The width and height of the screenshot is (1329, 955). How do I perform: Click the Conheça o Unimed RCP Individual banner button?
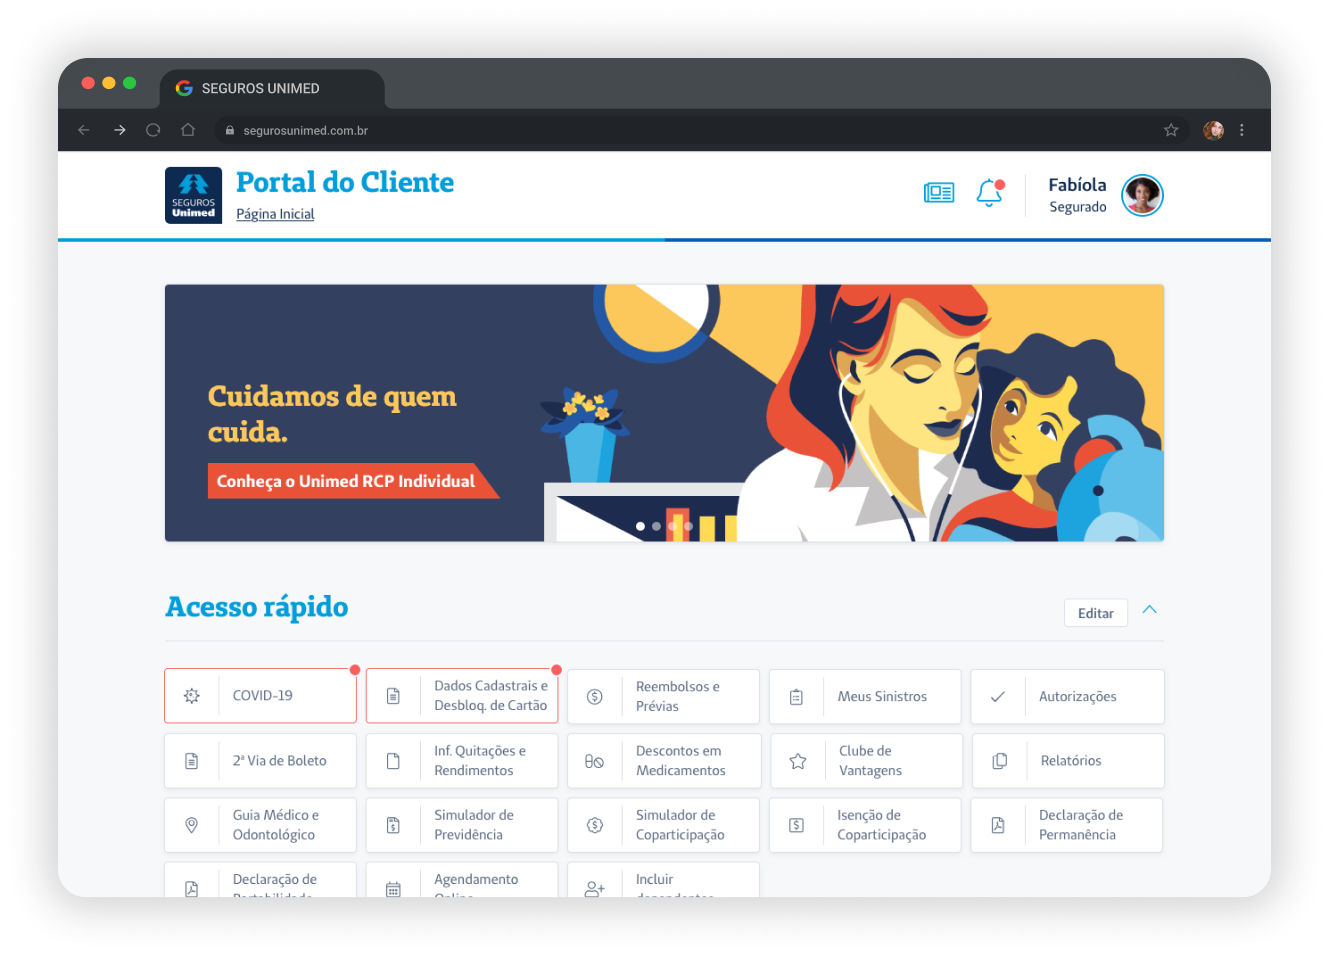(x=346, y=481)
